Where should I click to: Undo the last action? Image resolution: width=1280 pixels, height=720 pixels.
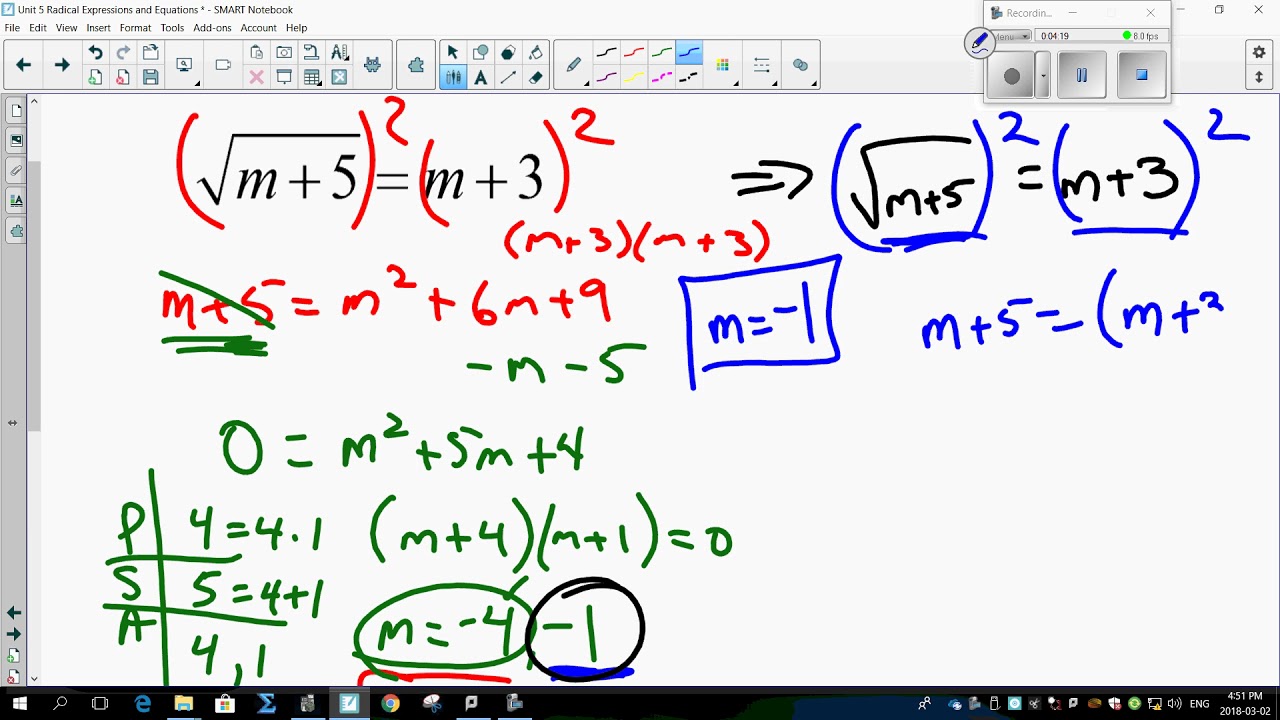pyautogui.click(x=96, y=53)
